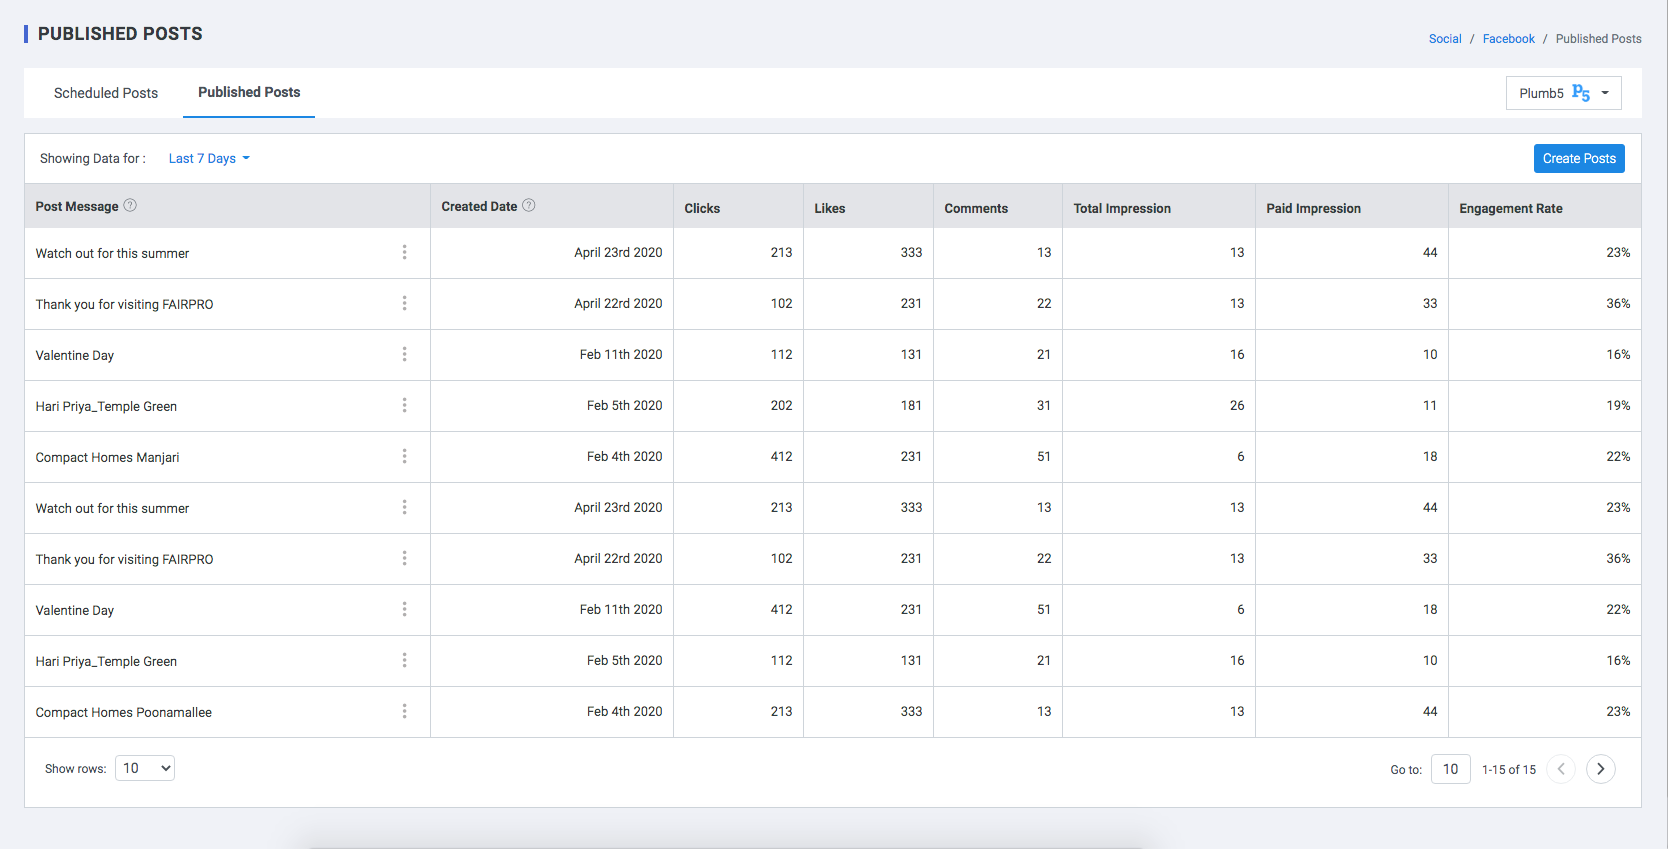Click the 19% engagement rate value
The width and height of the screenshot is (1668, 849).
[1618, 405]
